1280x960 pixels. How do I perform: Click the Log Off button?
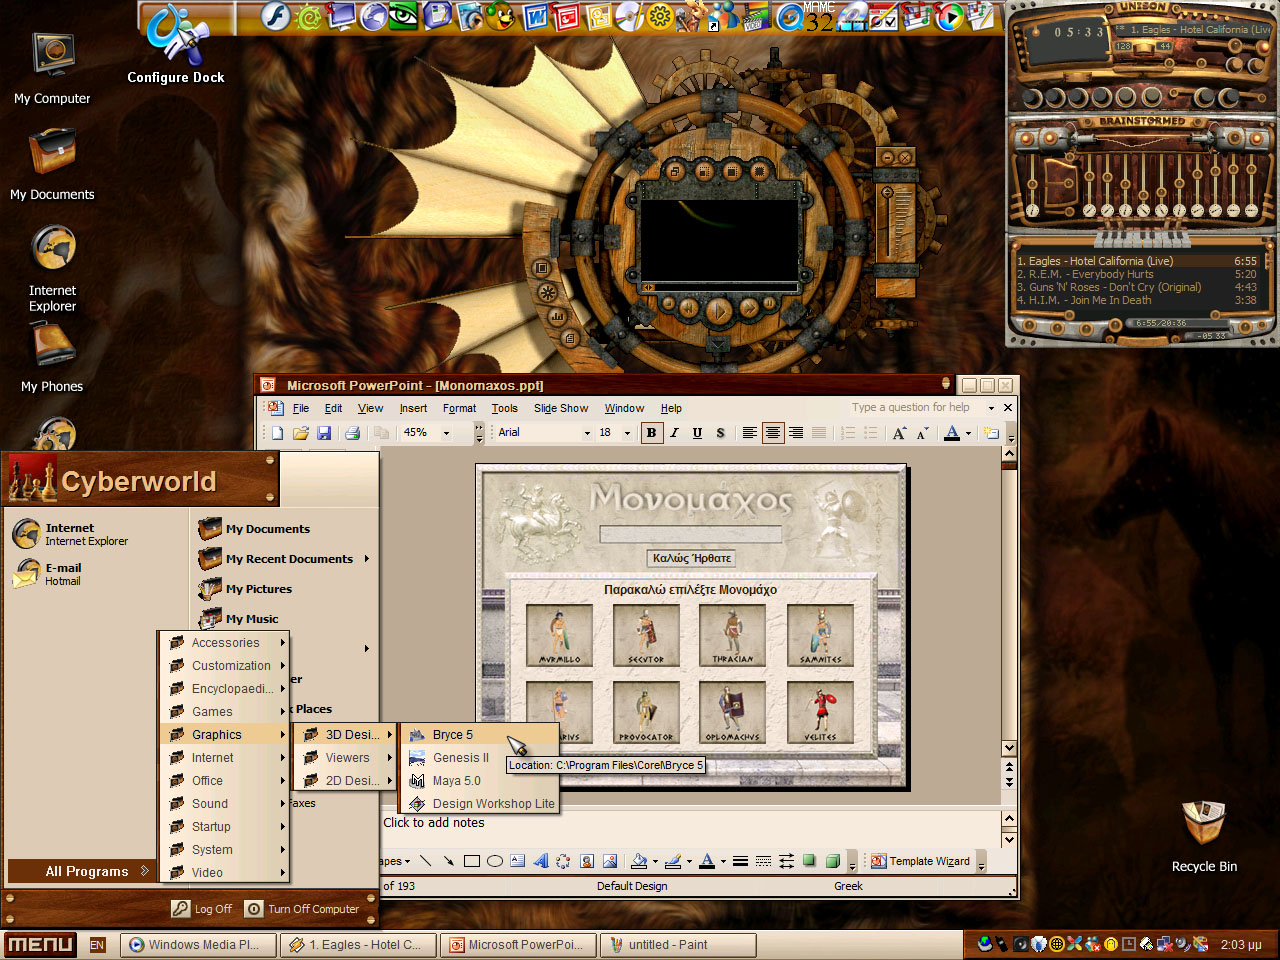pos(202,909)
